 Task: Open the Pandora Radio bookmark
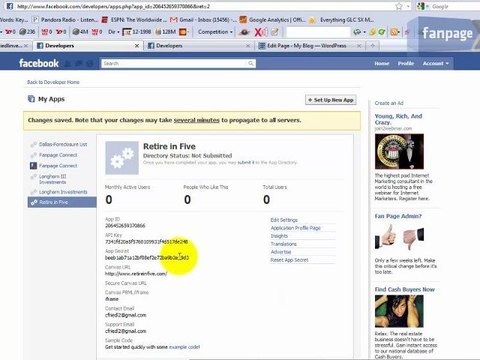point(65,20)
